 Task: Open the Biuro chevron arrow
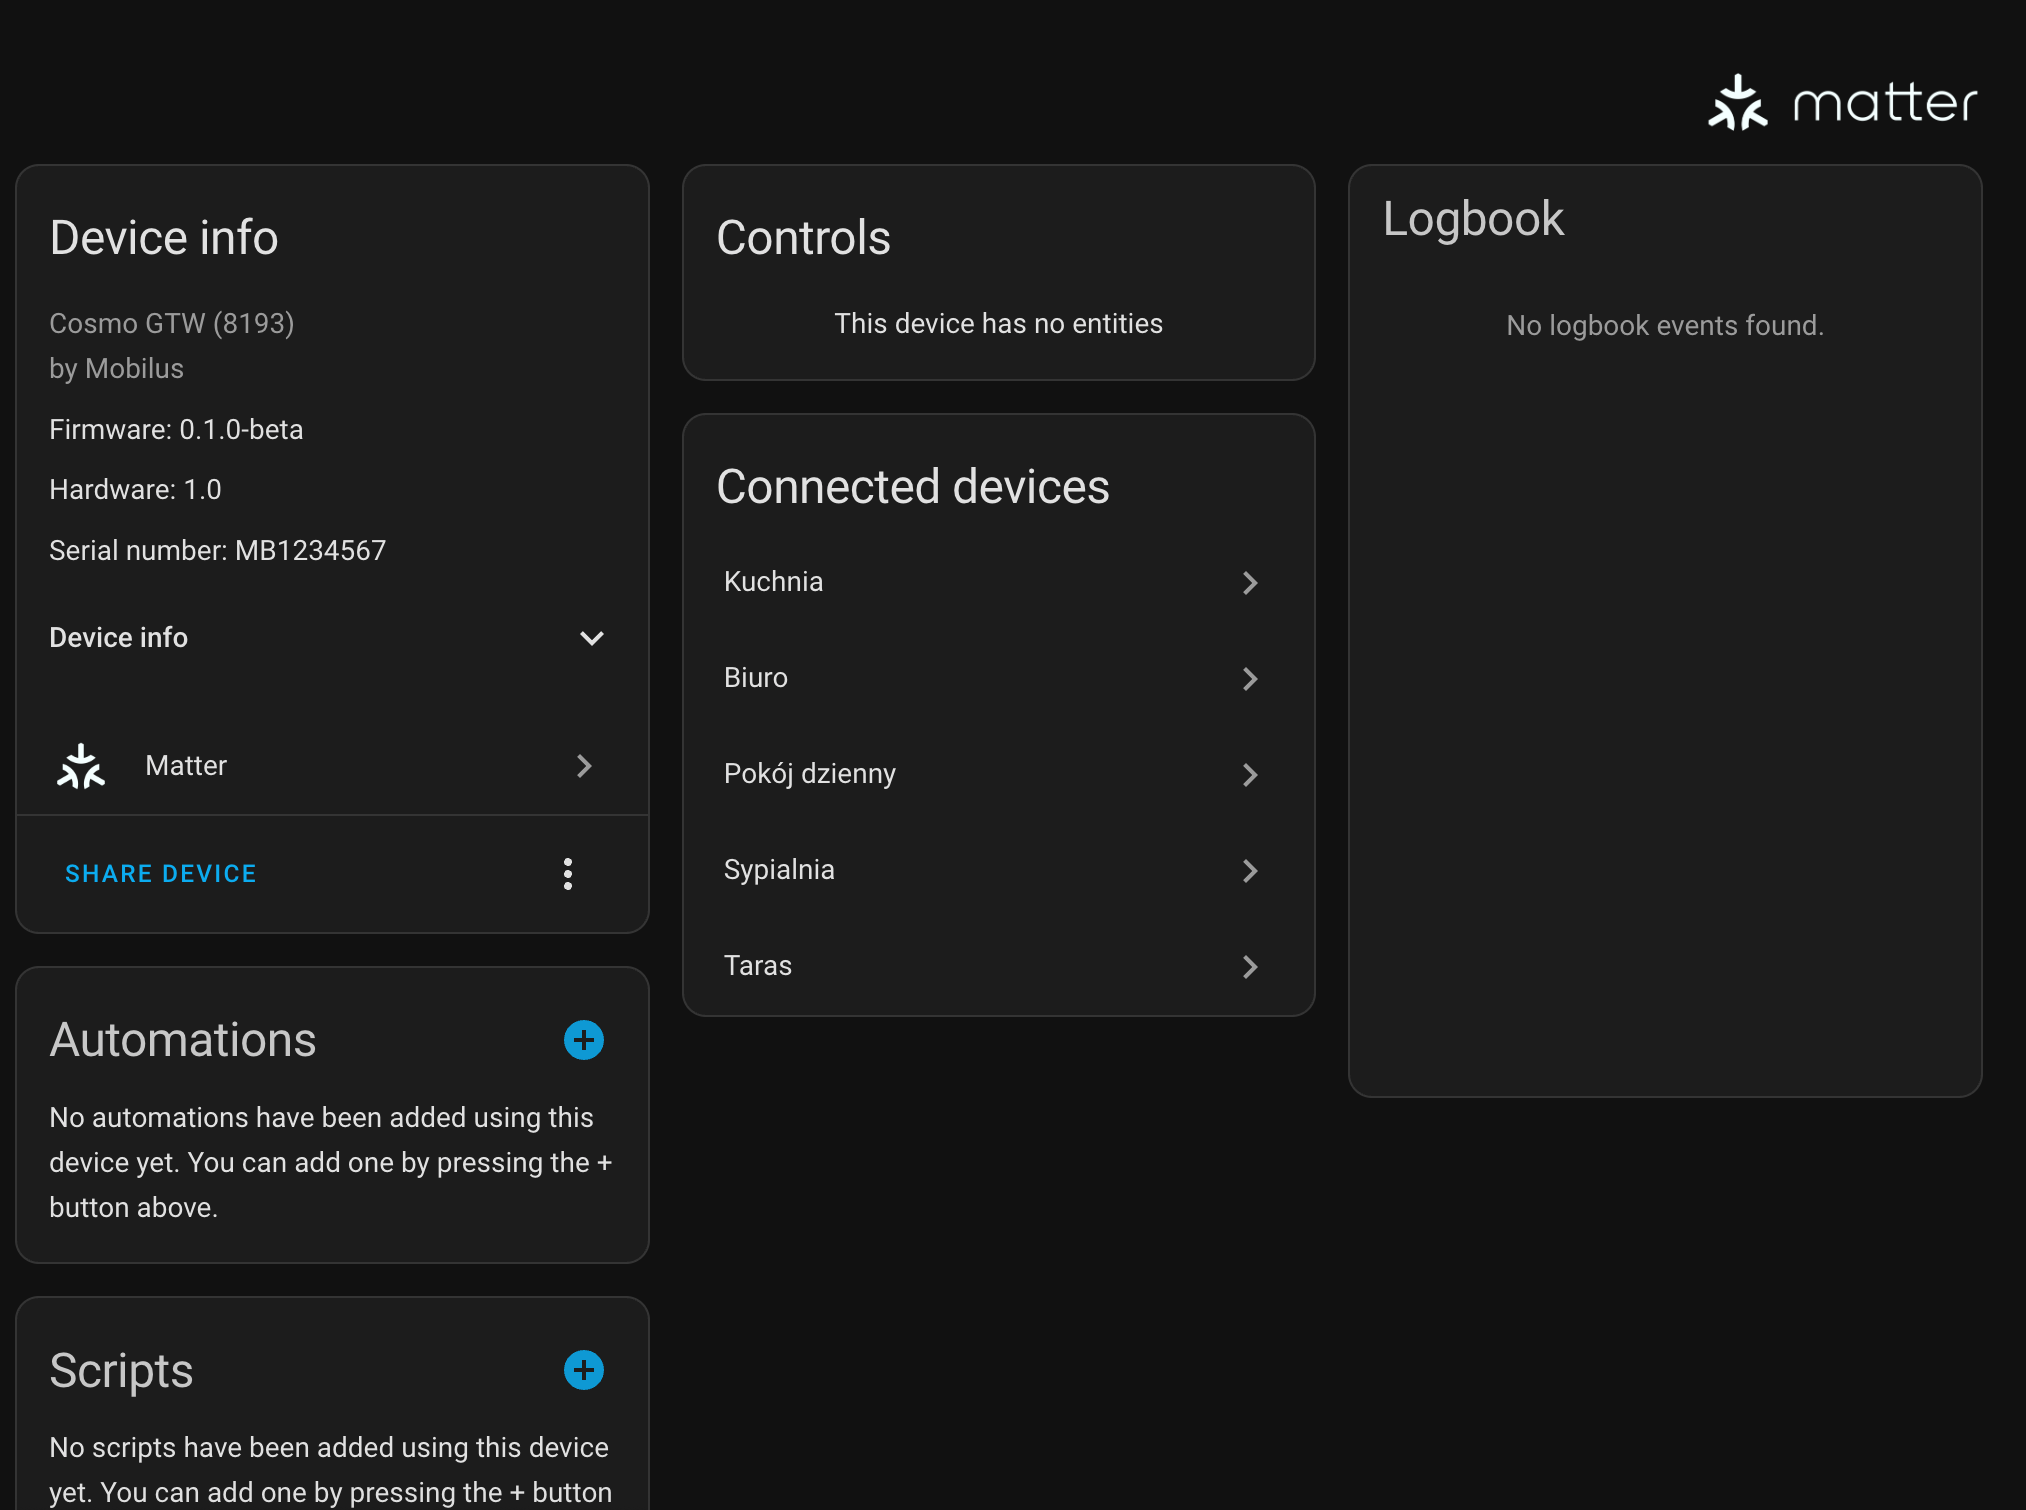click(1250, 679)
